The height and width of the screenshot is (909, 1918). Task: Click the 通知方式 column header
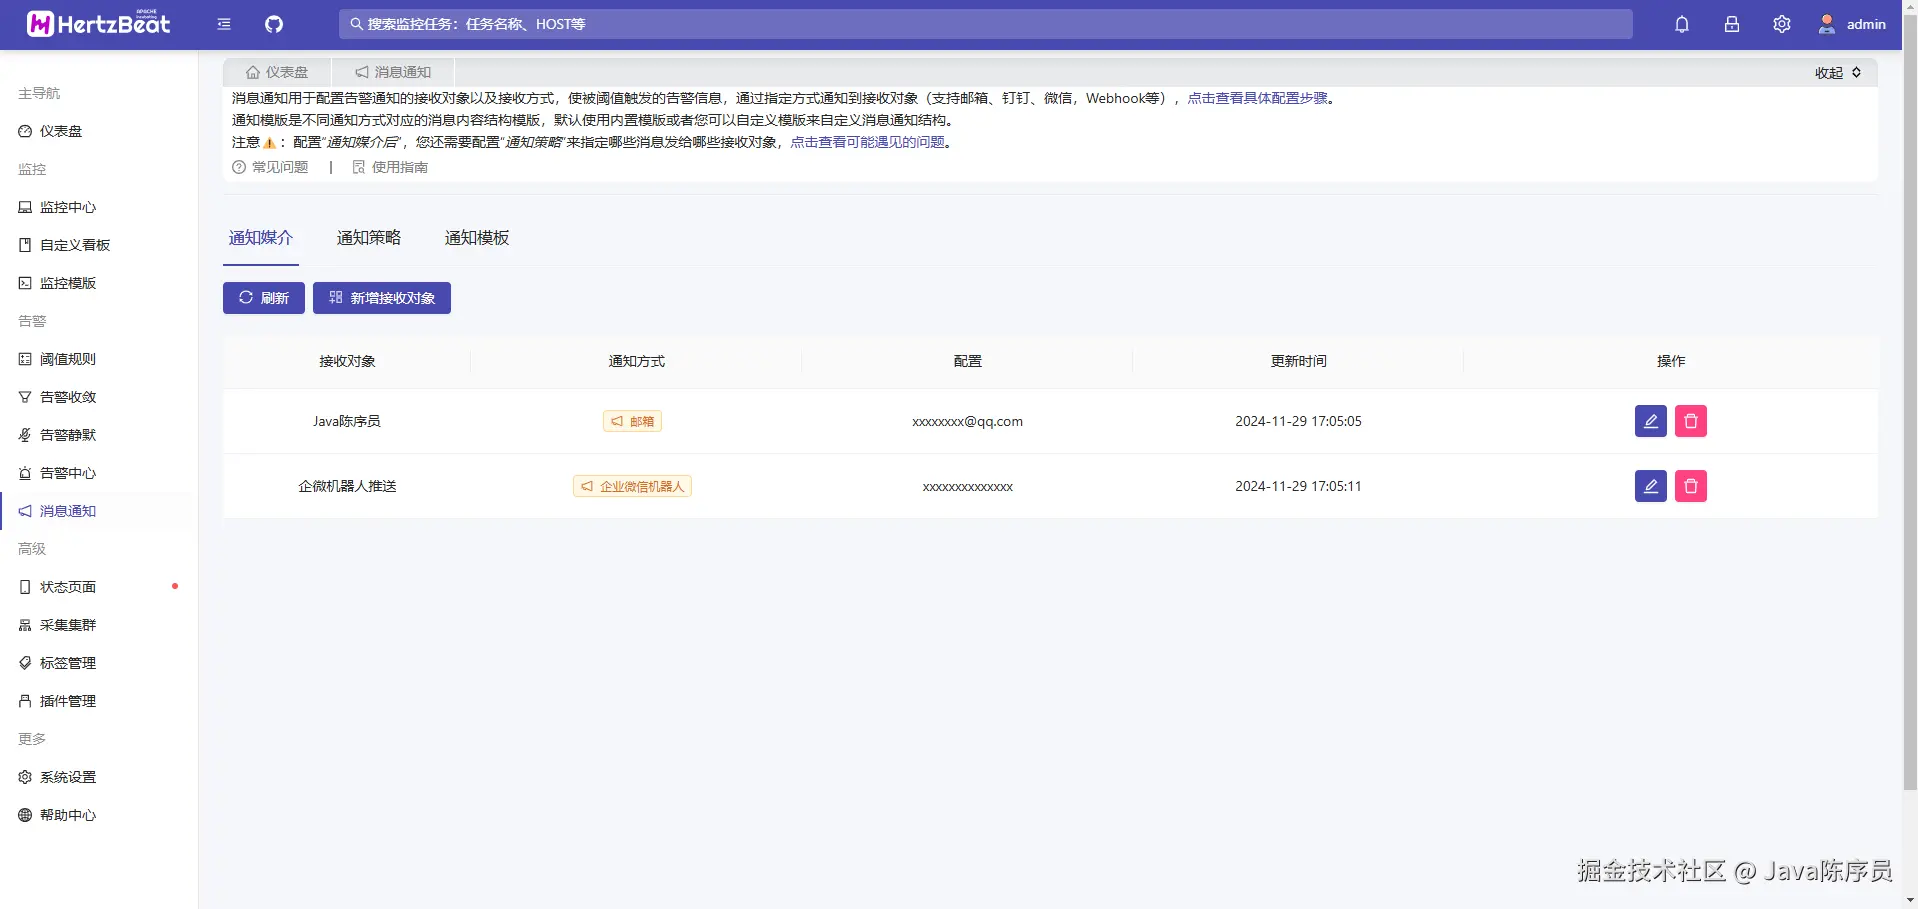tap(637, 361)
